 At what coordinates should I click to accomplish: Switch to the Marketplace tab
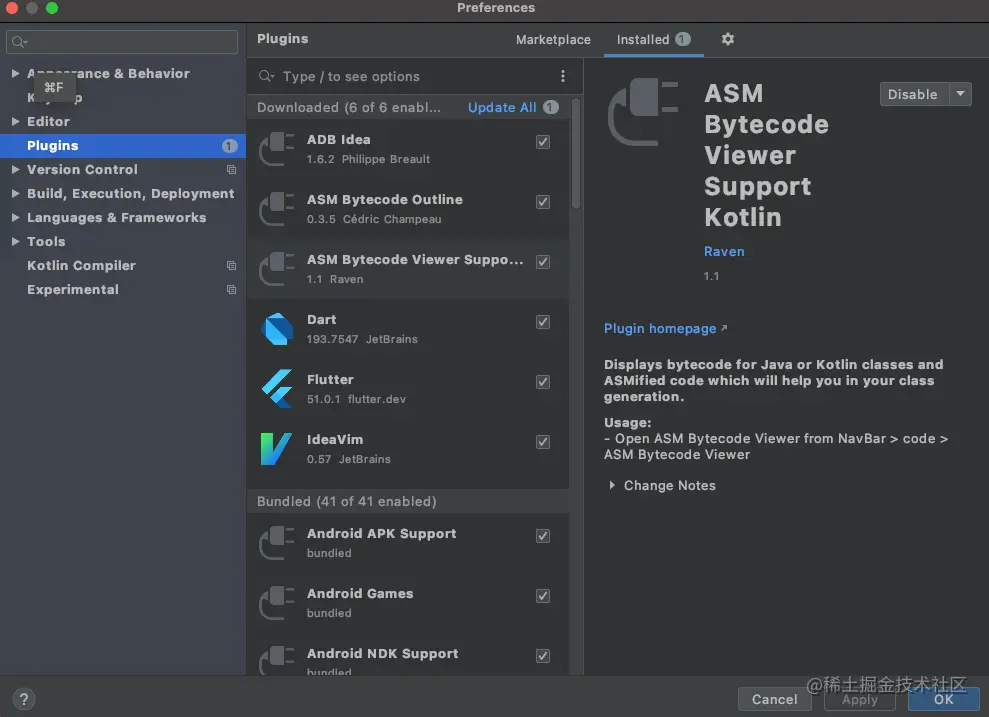pos(553,40)
